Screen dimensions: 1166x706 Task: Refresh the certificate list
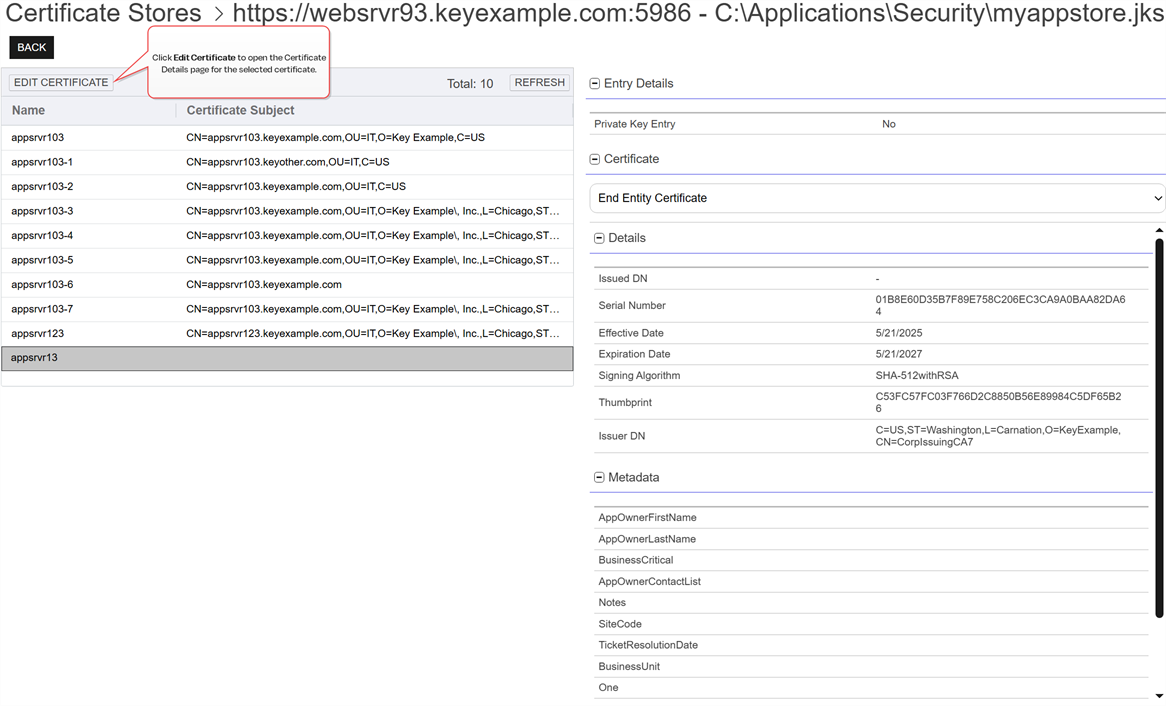click(540, 83)
